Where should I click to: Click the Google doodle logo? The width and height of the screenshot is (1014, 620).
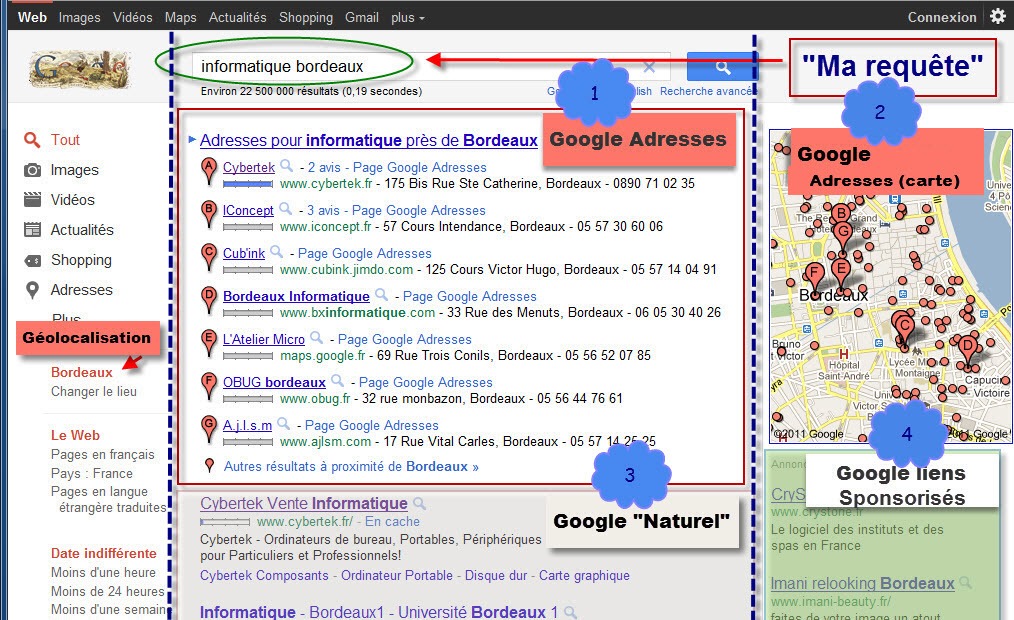coord(80,69)
